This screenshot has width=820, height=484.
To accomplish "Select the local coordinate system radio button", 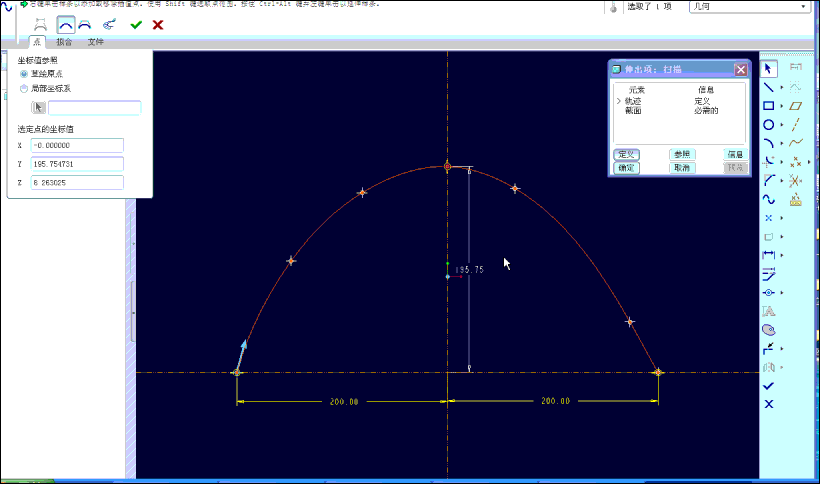I will tap(24, 89).
